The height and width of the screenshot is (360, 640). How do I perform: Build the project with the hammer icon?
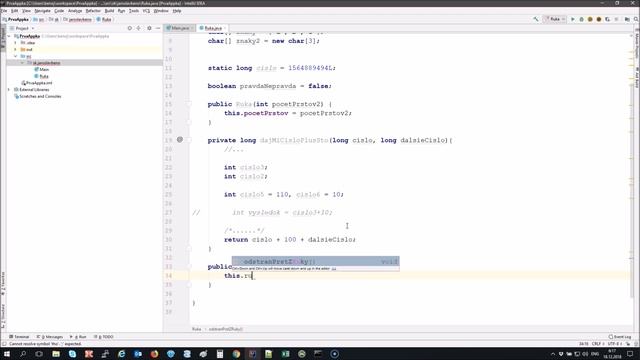(x=536, y=19)
